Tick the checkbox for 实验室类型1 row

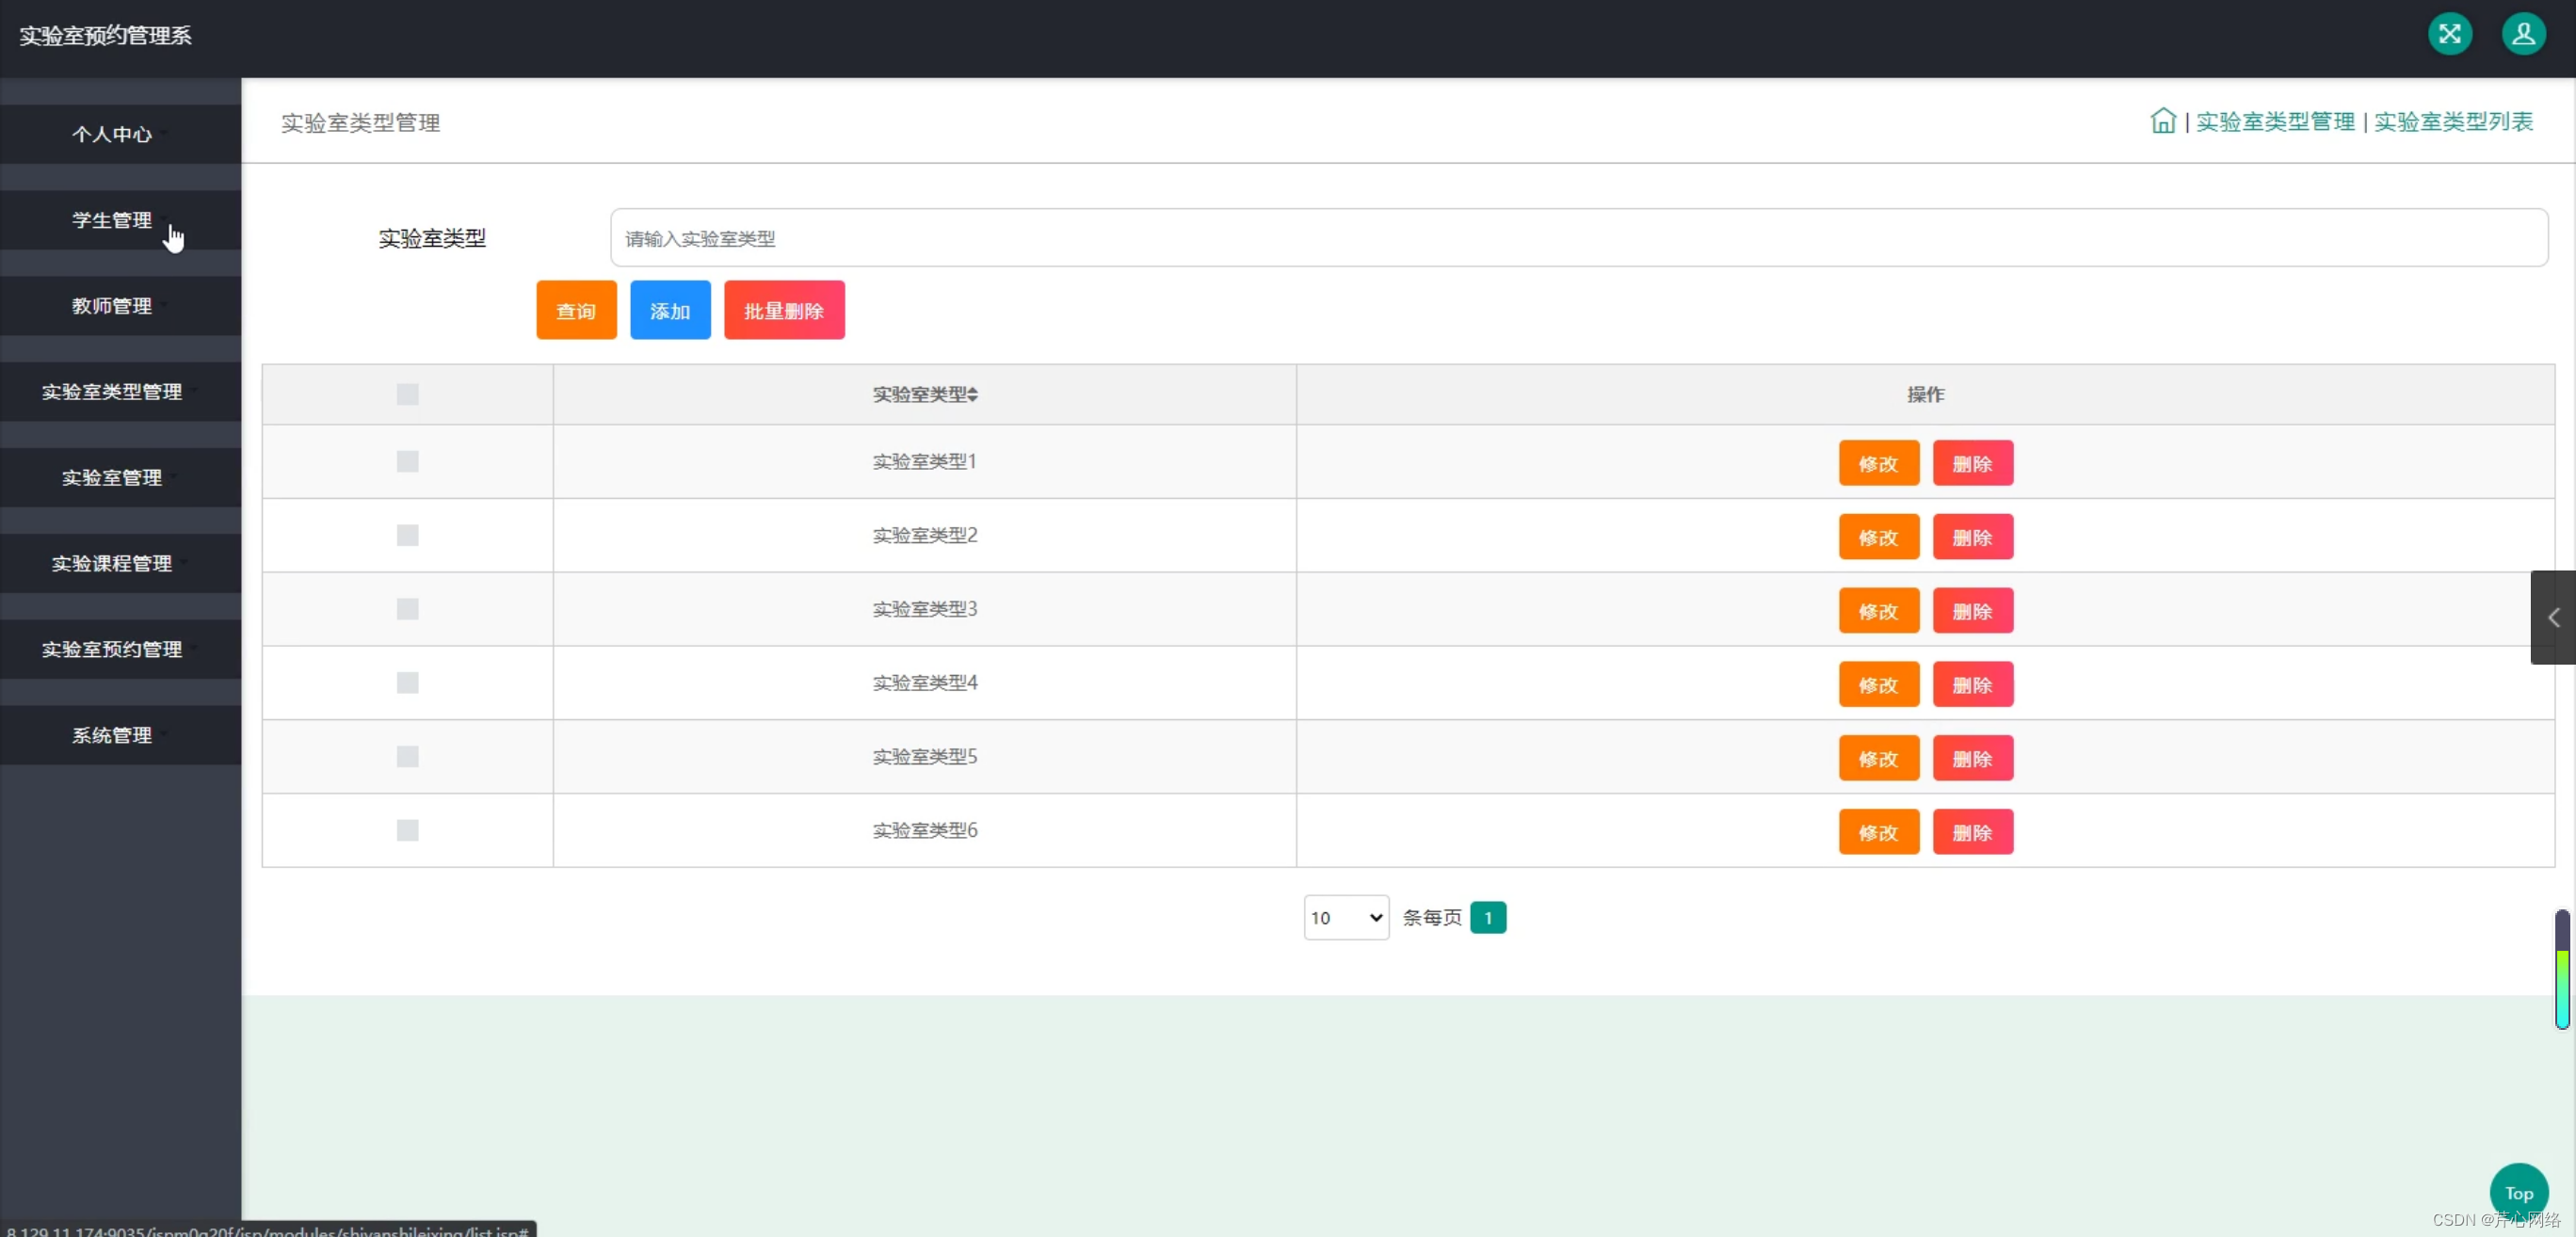[x=407, y=461]
